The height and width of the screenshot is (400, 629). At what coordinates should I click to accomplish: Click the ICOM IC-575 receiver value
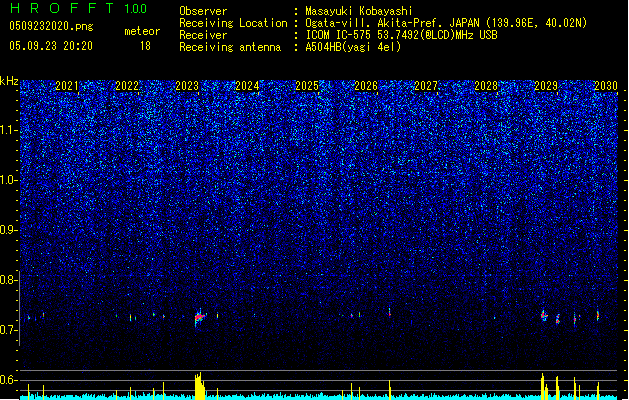pyautogui.click(x=402, y=35)
